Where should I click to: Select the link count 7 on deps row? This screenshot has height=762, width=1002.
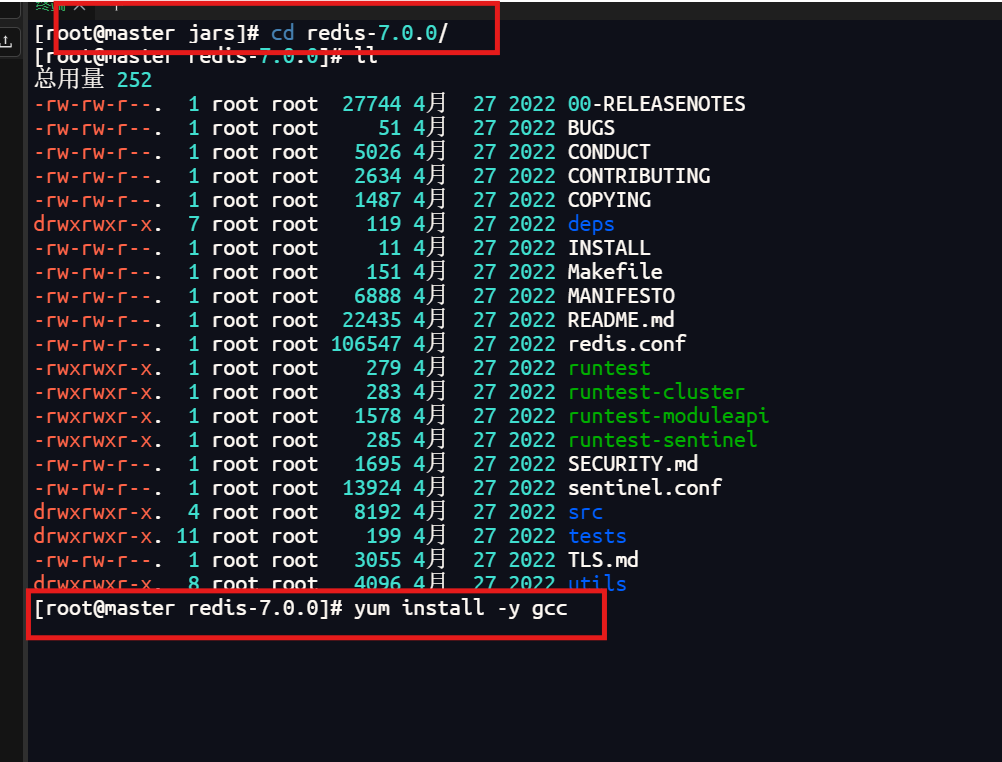point(194,224)
